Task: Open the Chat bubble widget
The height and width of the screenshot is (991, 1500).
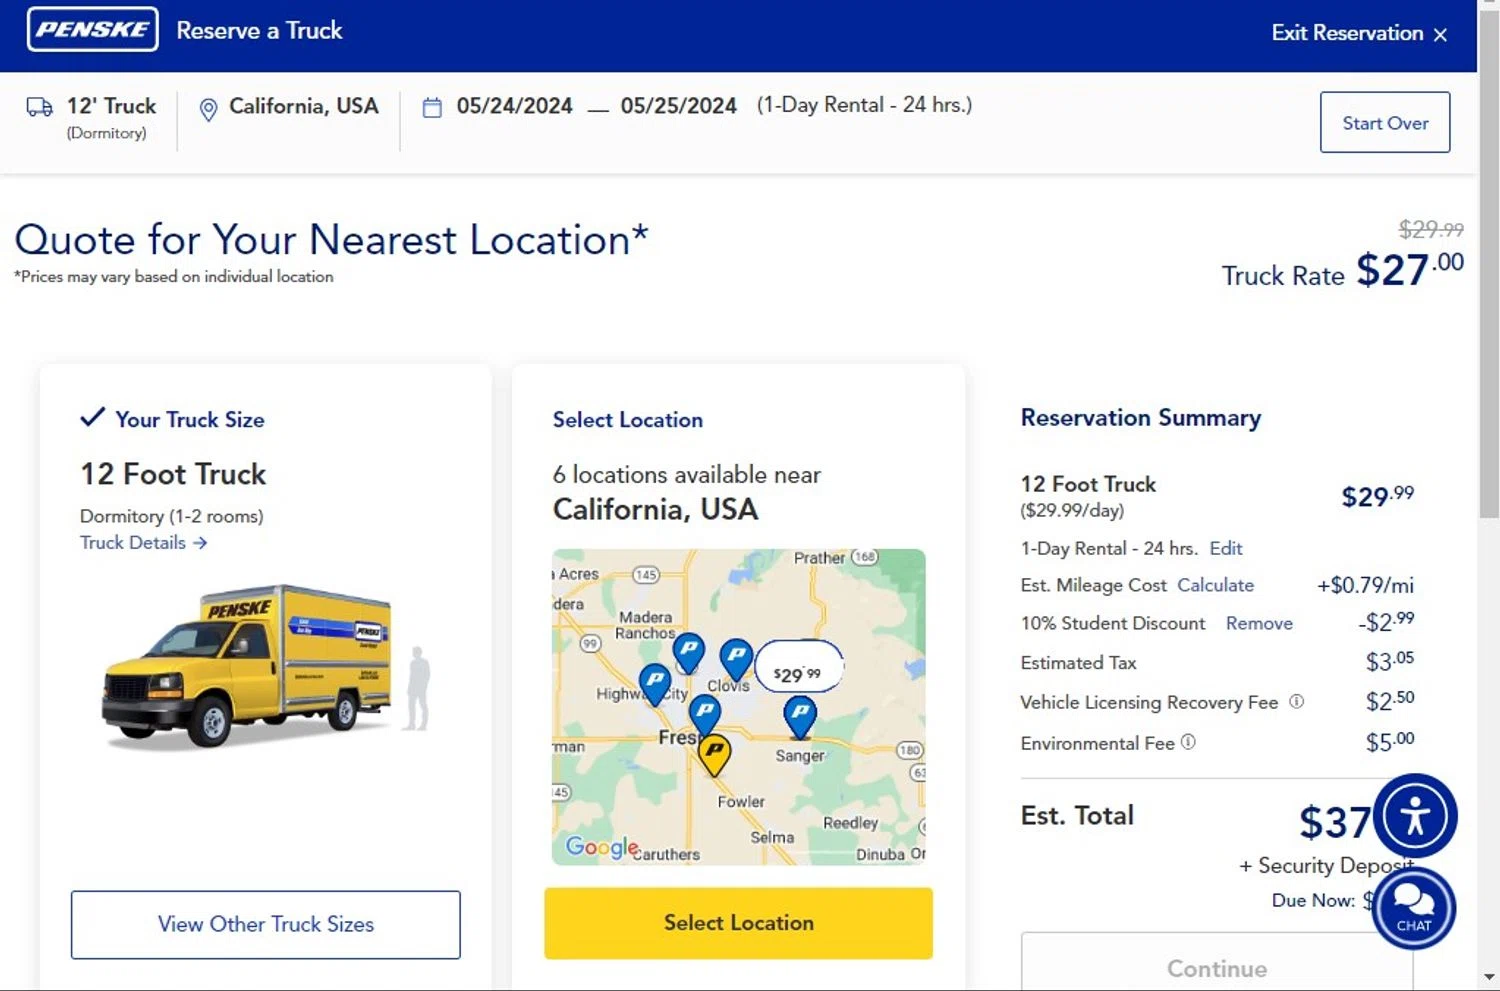Action: [x=1414, y=908]
